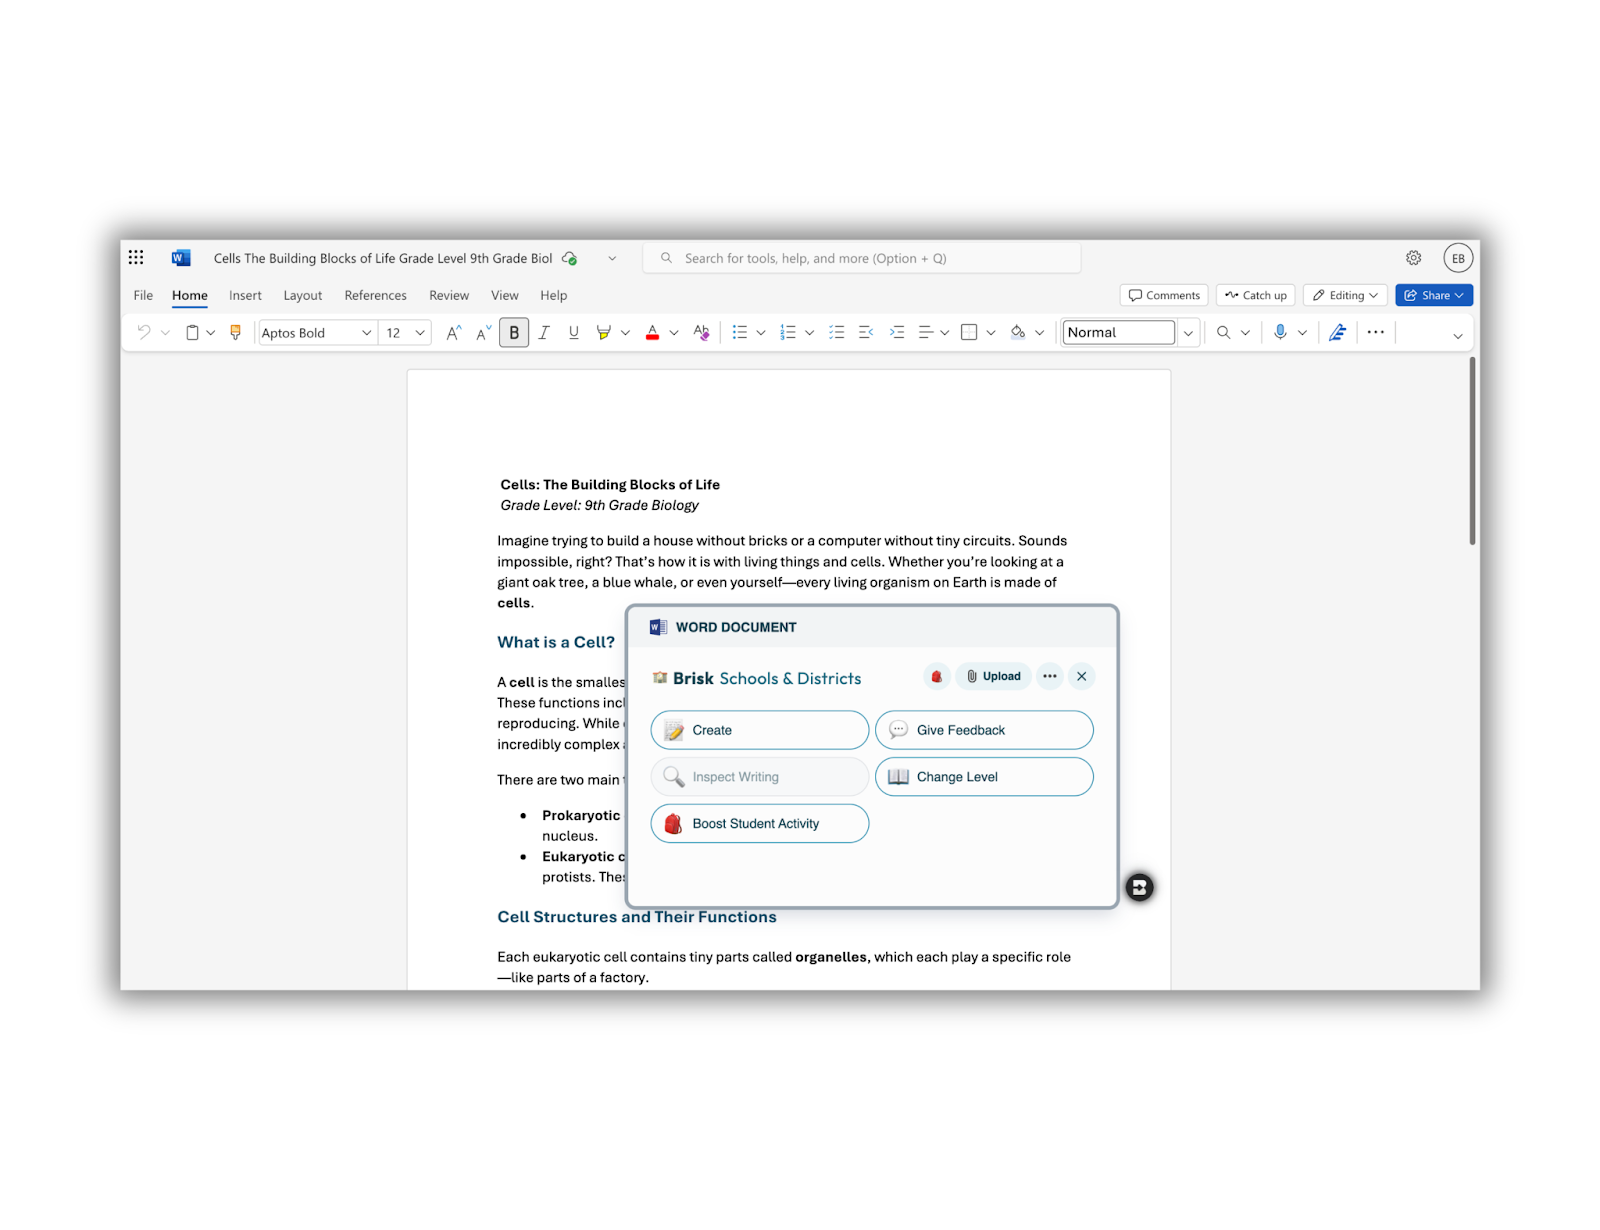Toggle Bold formatting in the ribbon
The height and width of the screenshot is (1230, 1600).
514,333
